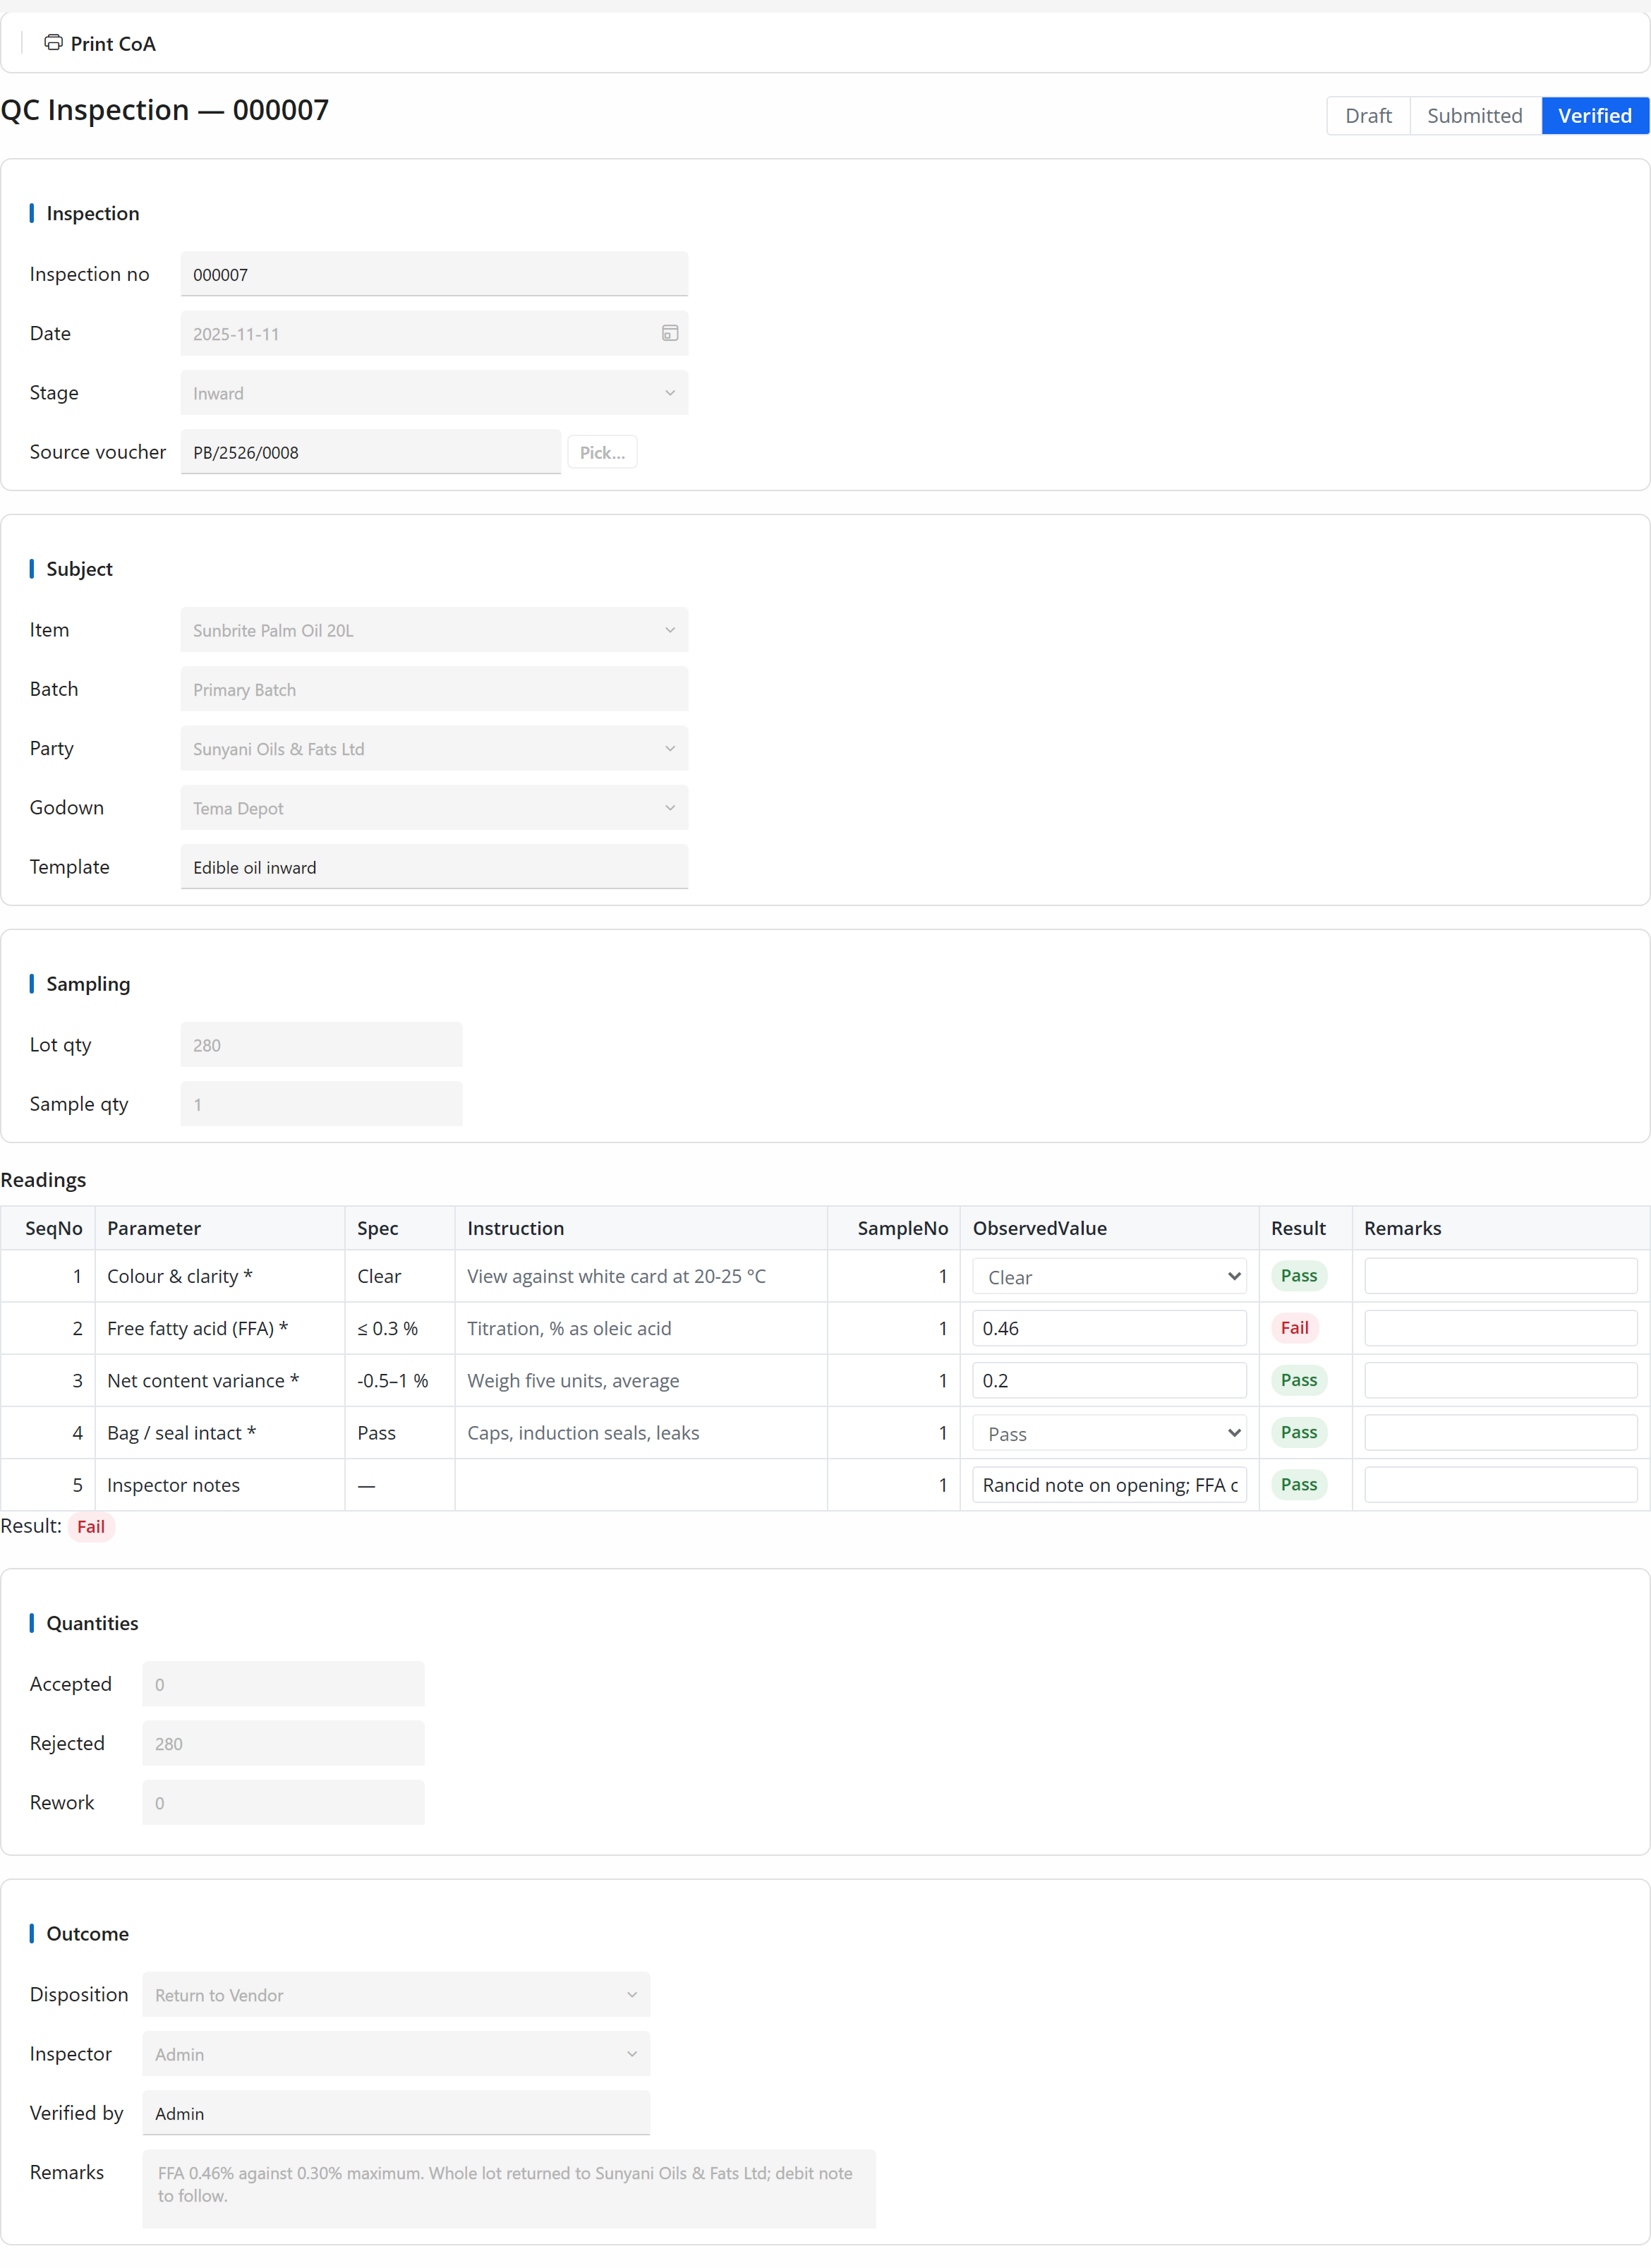This screenshot has width=1651, height=2268.
Task: Click the Accepted quantity field
Action: point(283,1685)
